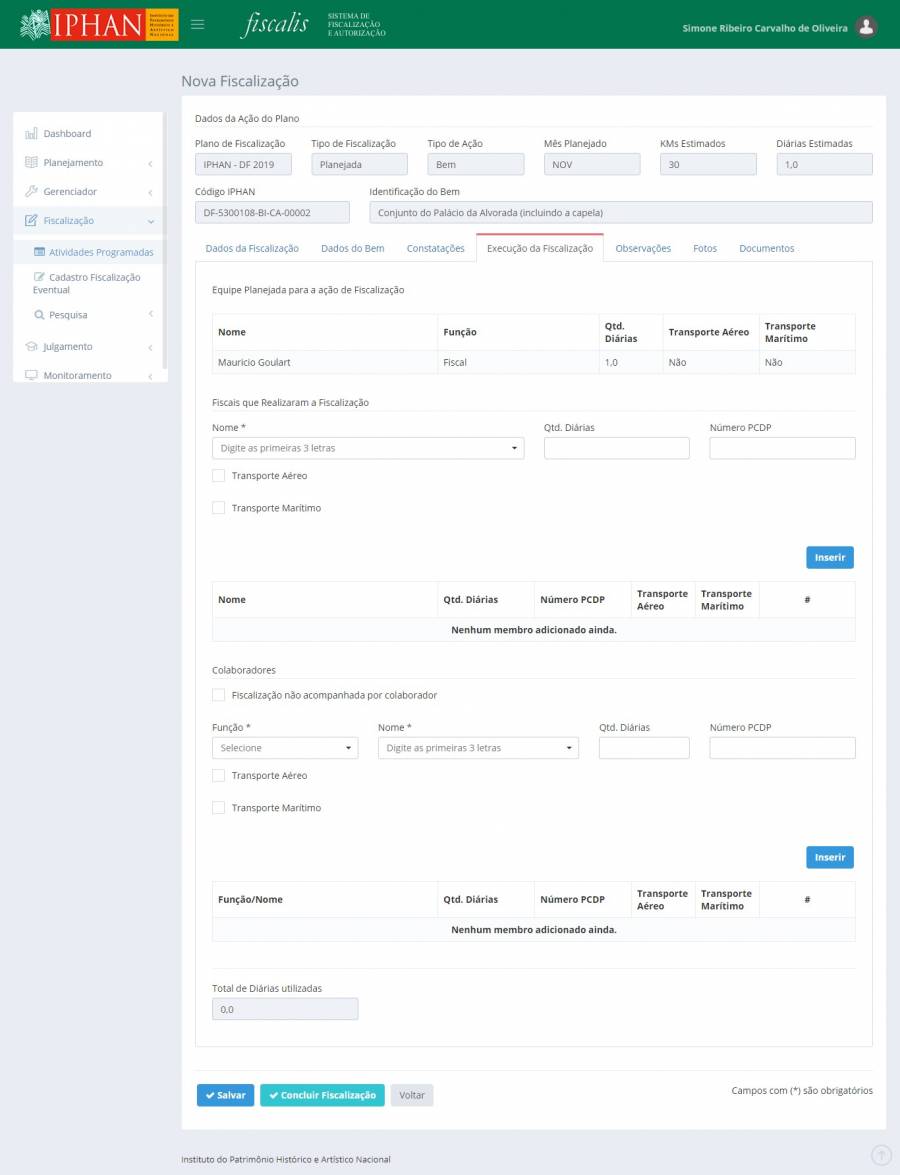Expand the Planejamento sidebar menu
The image size is (900, 1175).
point(88,162)
